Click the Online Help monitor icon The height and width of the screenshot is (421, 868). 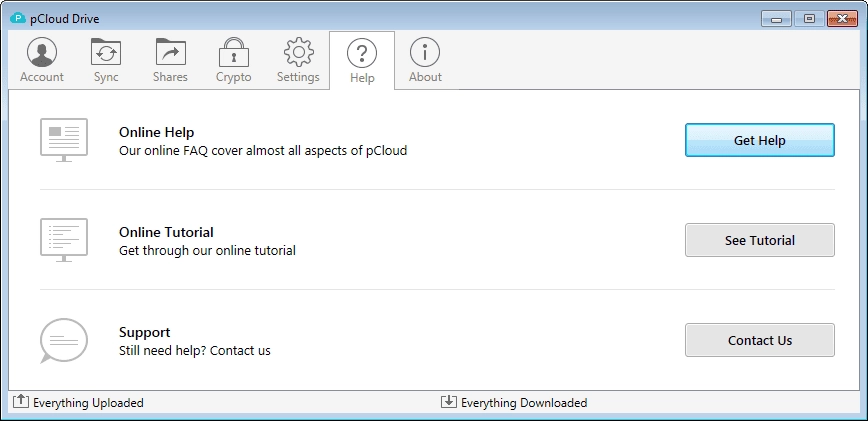point(64,140)
